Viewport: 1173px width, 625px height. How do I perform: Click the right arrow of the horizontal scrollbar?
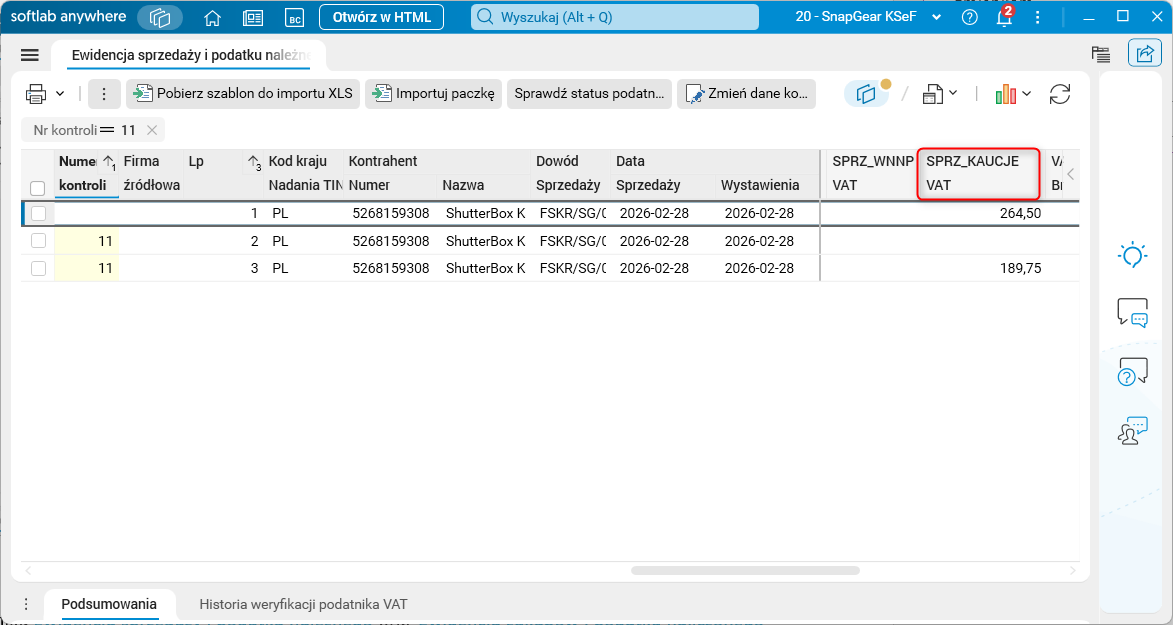click(1073, 570)
